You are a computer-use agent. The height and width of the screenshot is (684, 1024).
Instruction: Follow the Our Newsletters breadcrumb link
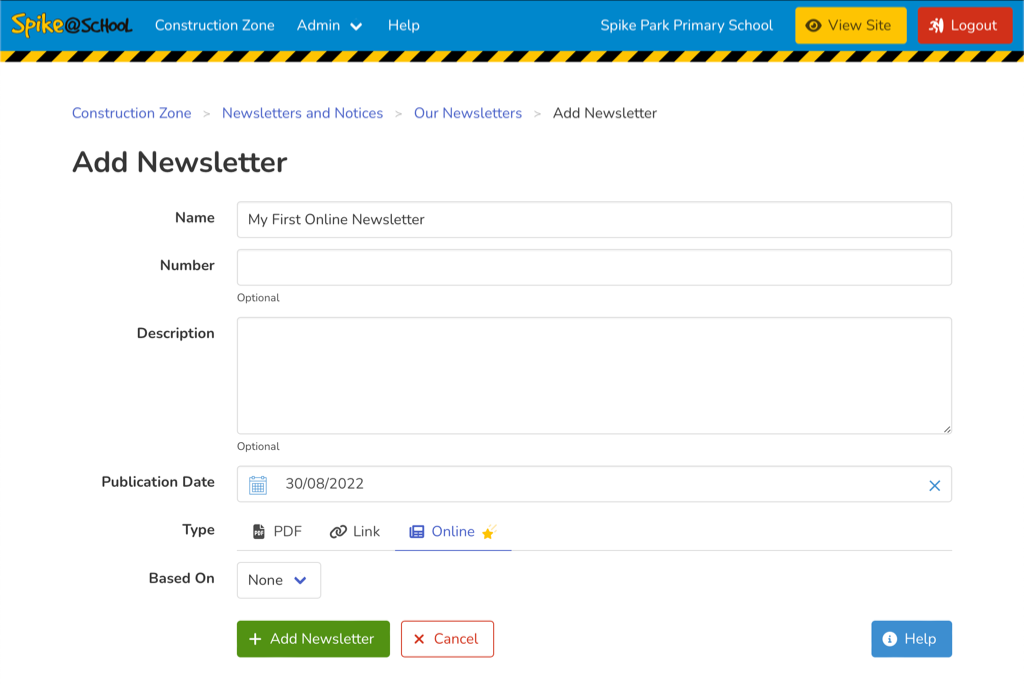coord(467,113)
